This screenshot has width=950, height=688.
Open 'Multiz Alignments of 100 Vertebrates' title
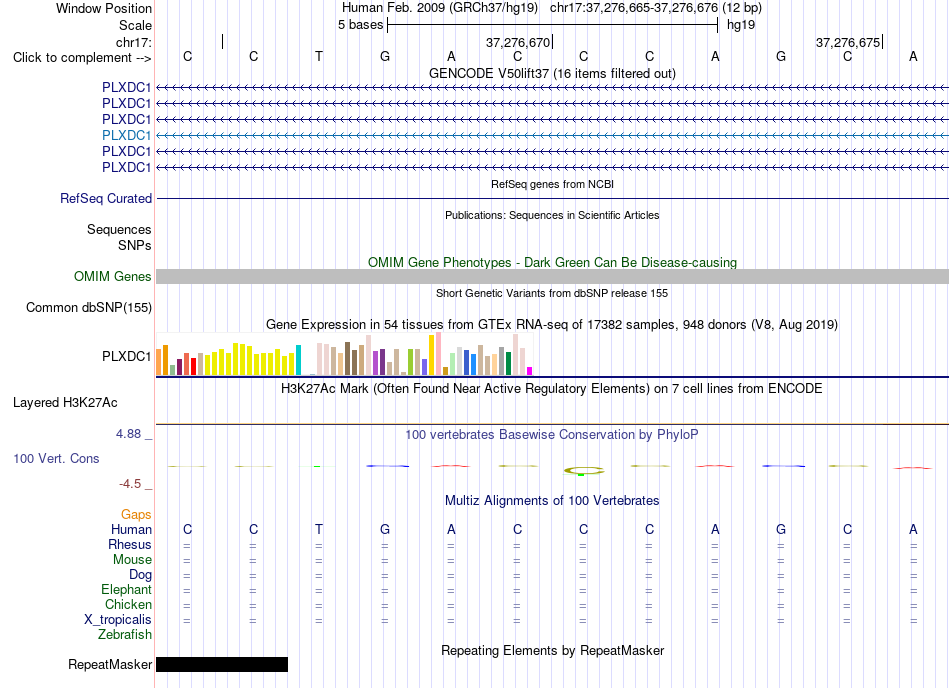point(552,501)
